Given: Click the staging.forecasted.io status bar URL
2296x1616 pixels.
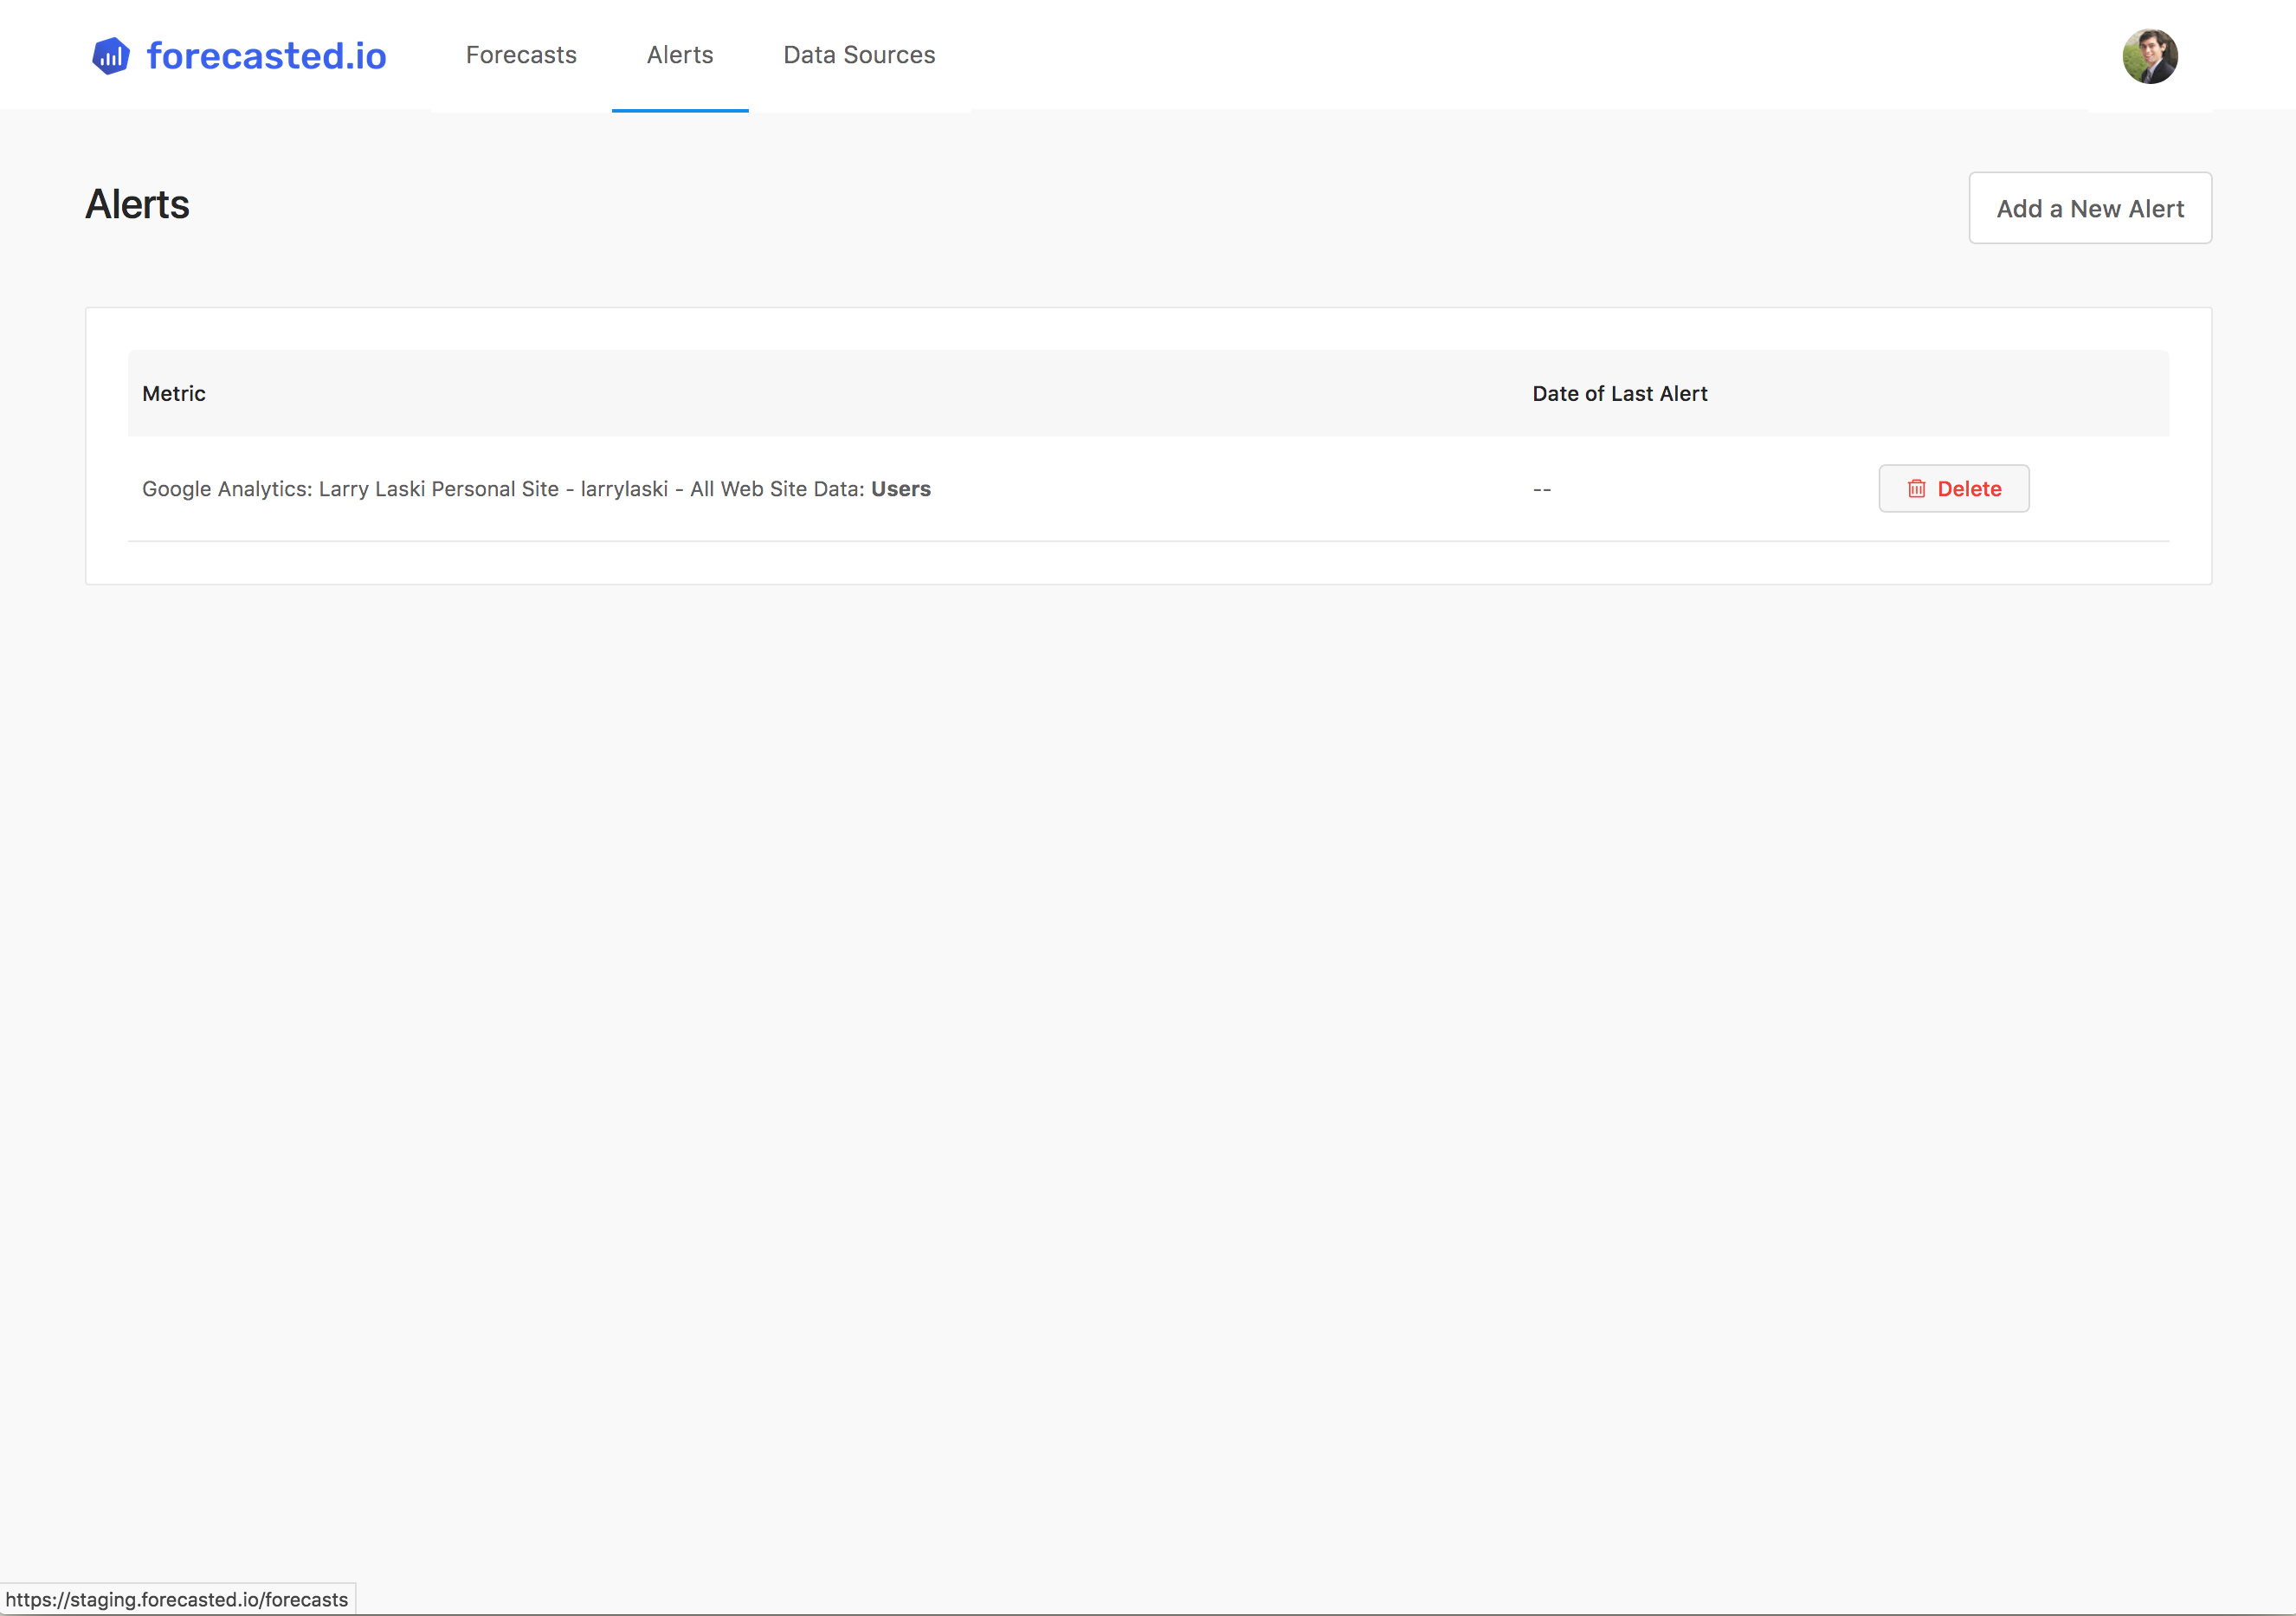Looking at the screenshot, I should pyautogui.click(x=177, y=1599).
